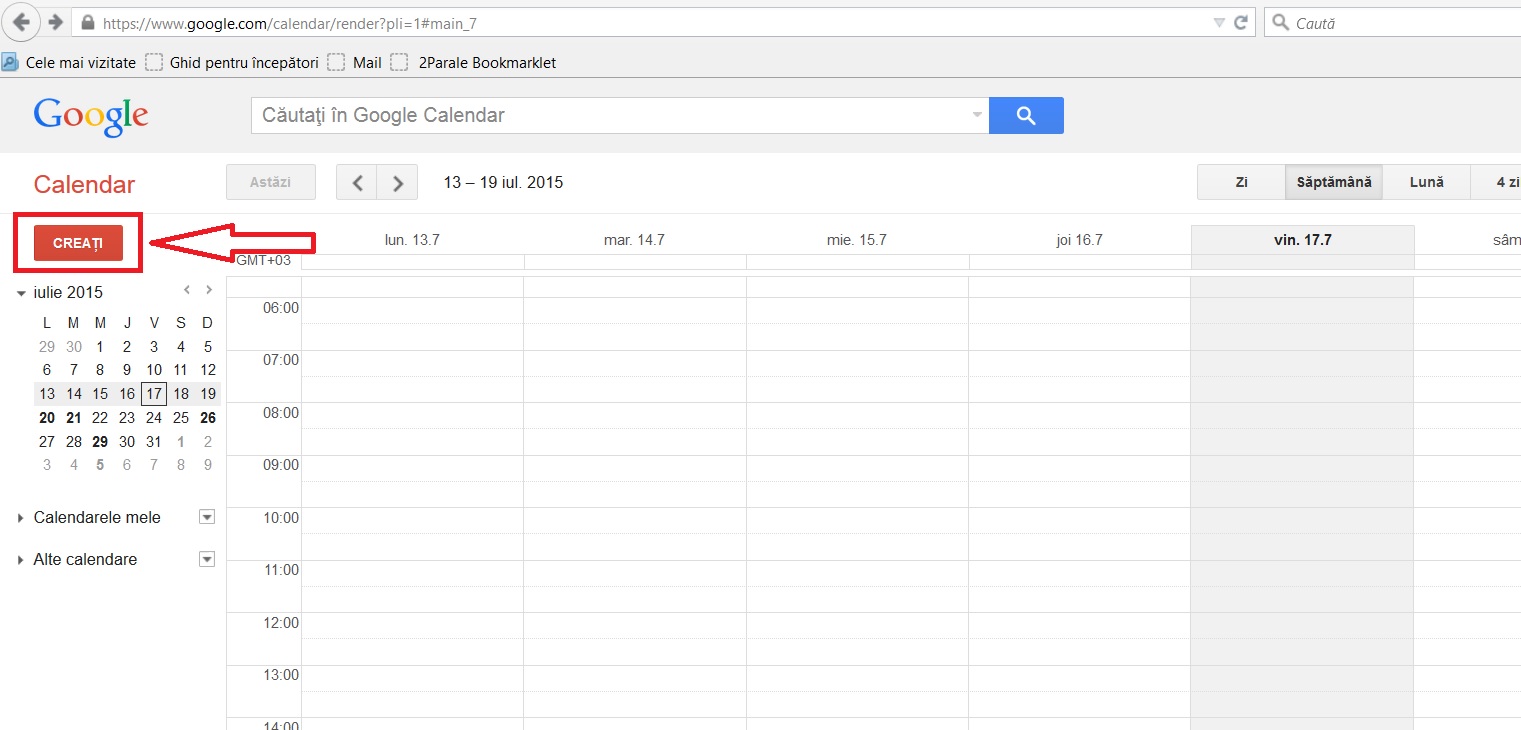Go to next week with right chevron
Image resolution: width=1521 pixels, height=730 pixels.
coord(397,183)
